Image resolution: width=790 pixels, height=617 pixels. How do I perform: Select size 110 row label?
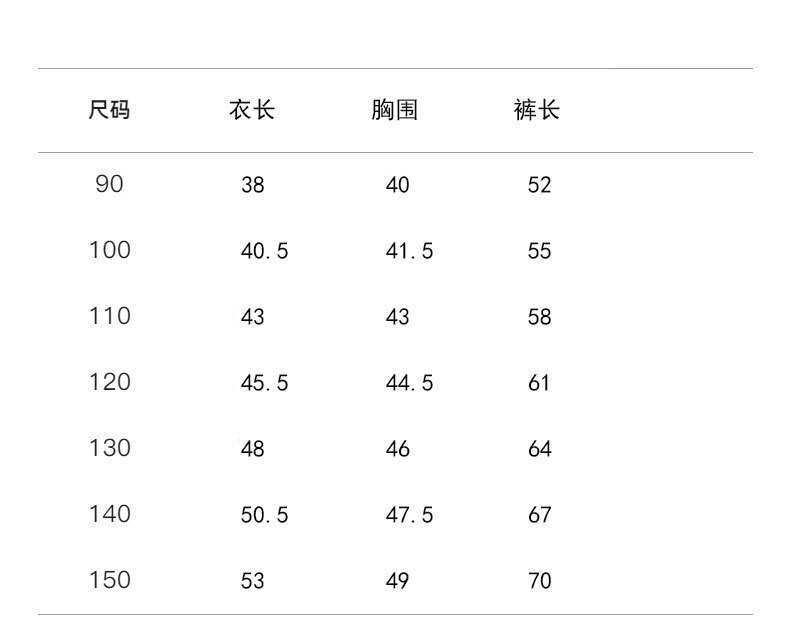pyautogui.click(x=109, y=316)
